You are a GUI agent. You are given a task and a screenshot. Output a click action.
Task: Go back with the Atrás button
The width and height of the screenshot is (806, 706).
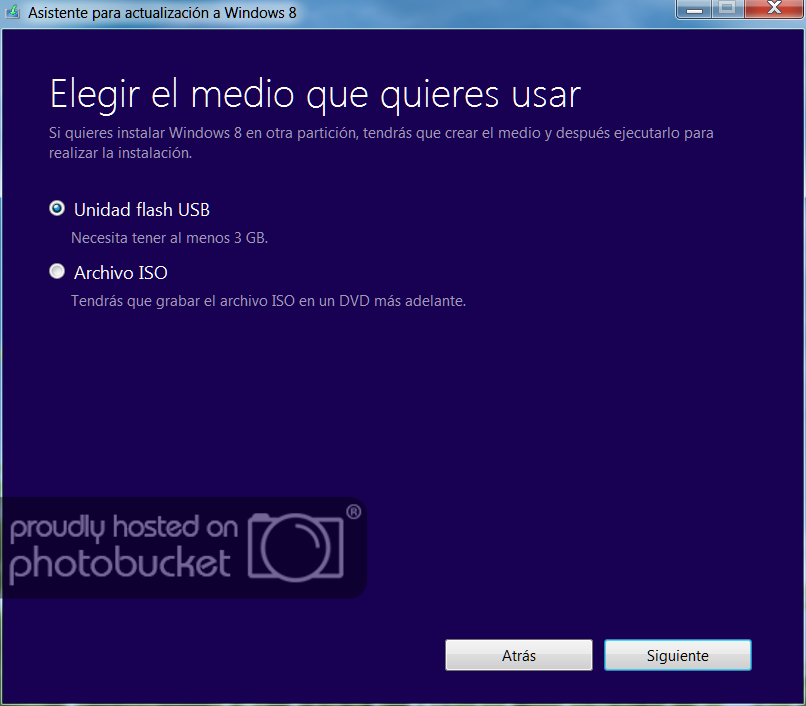(x=519, y=655)
